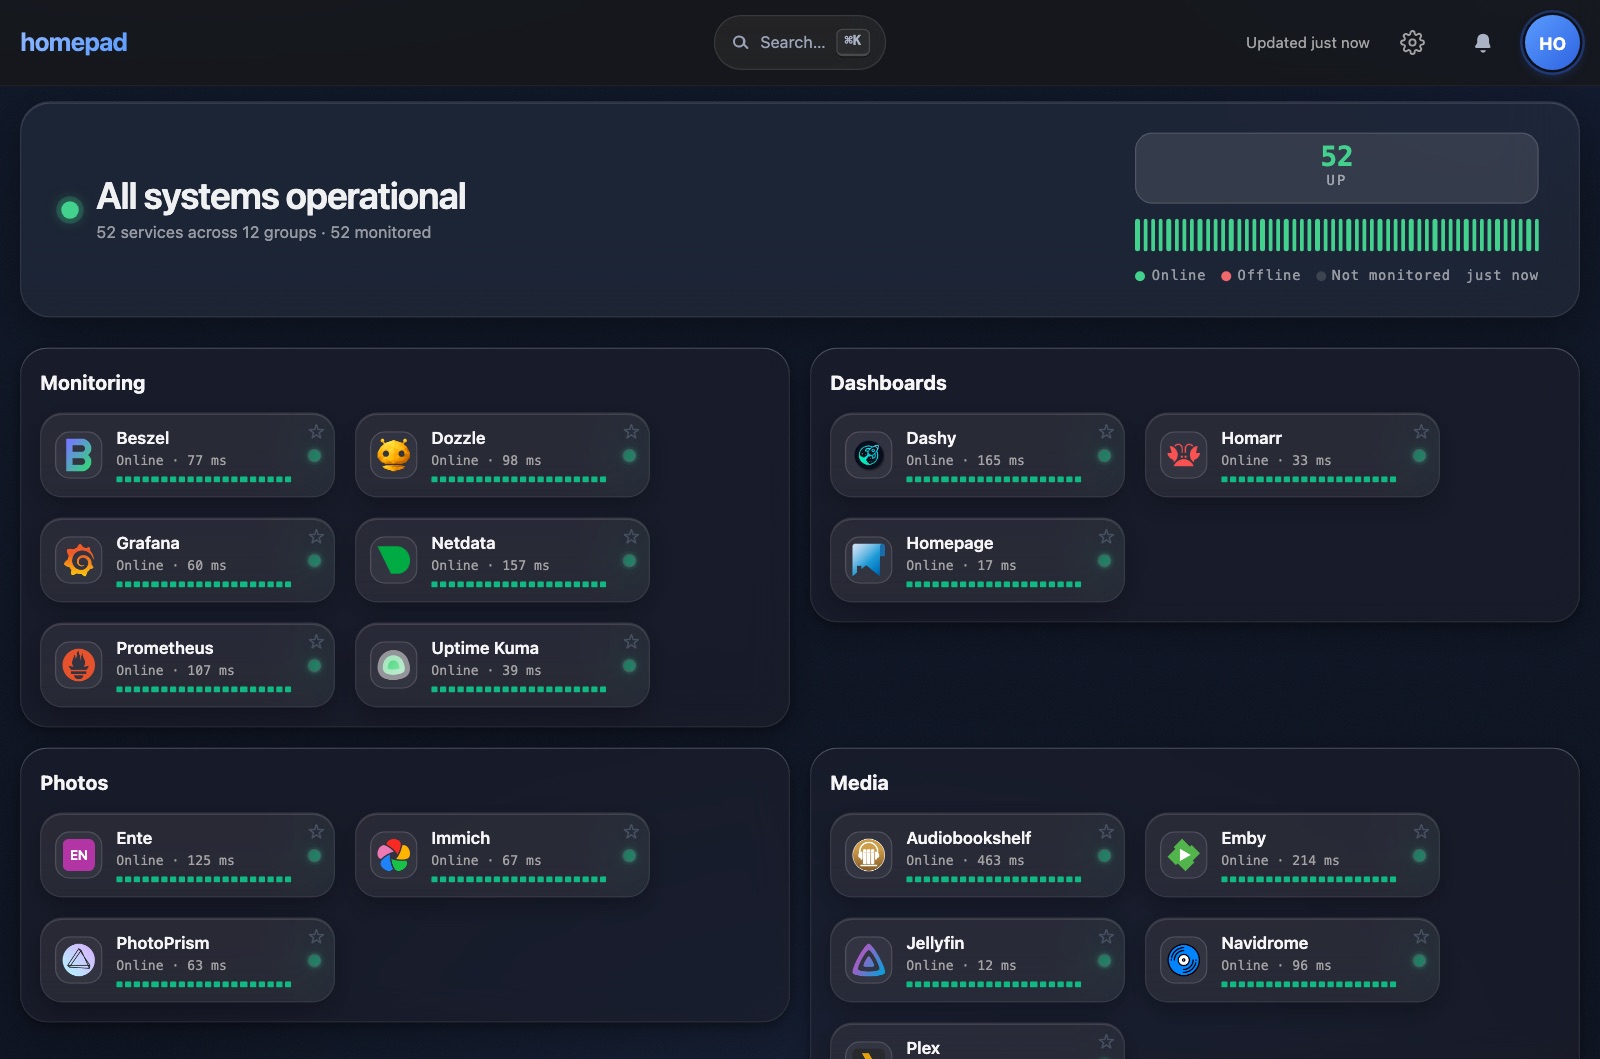
Task: Open the Uptime Kuma app icon
Action: pyautogui.click(x=394, y=665)
